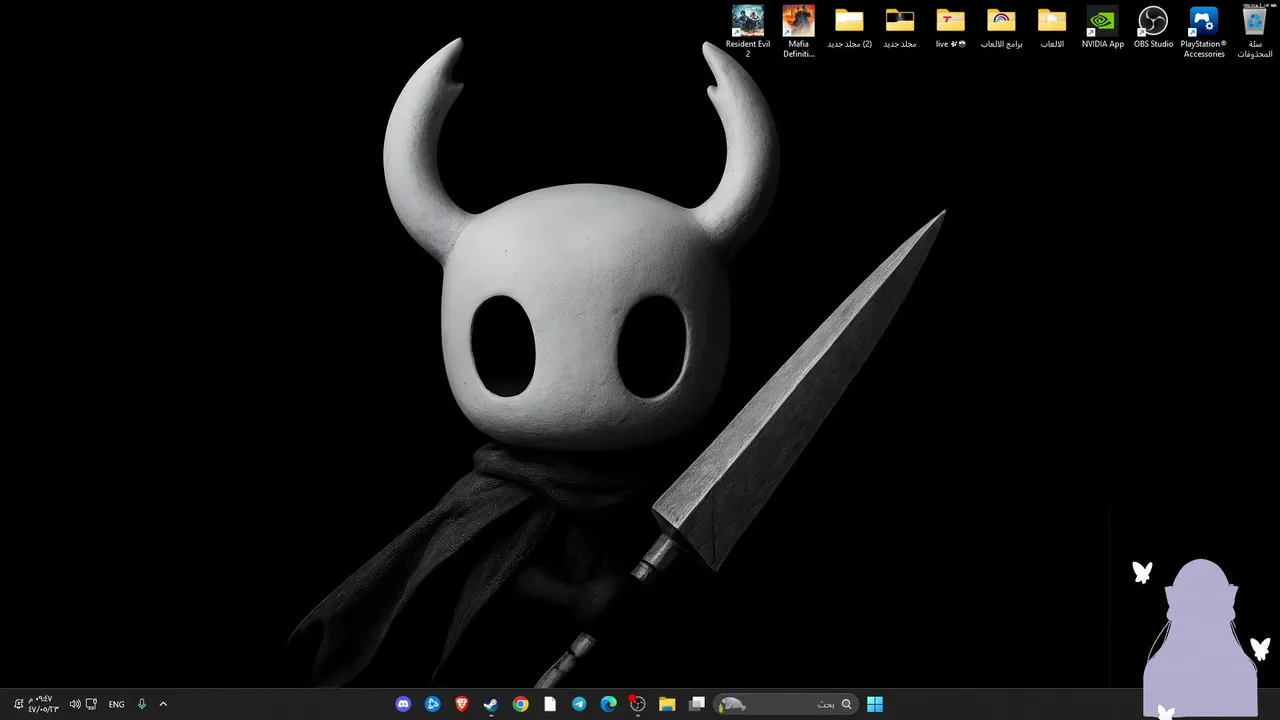
Task: Open Google Chrome from taskbar
Action: tap(520, 704)
